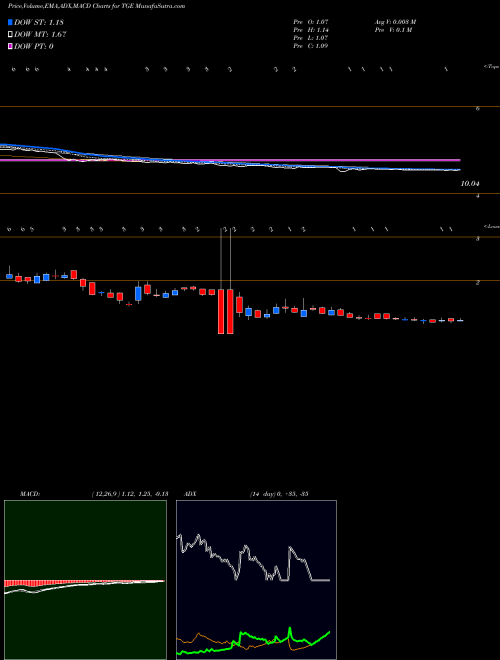This screenshot has width=500, height=660.
Task: Click the '<Lows' label on the right
Action: [x=492, y=227]
